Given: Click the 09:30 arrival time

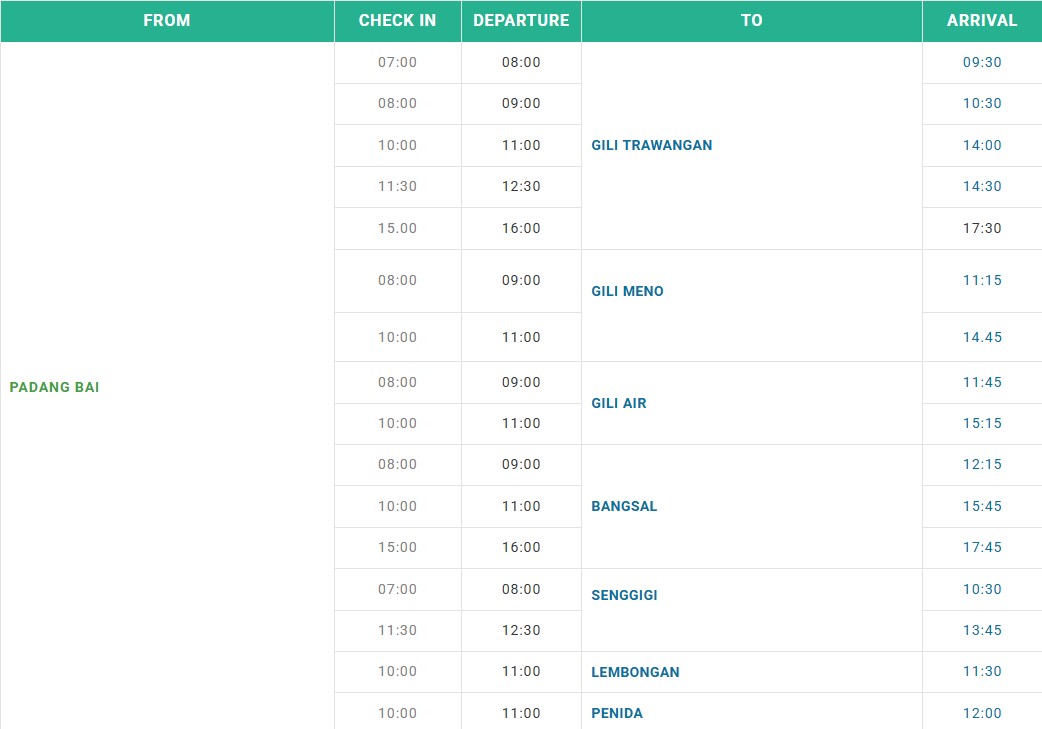Looking at the screenshot, I should (981, 62).
